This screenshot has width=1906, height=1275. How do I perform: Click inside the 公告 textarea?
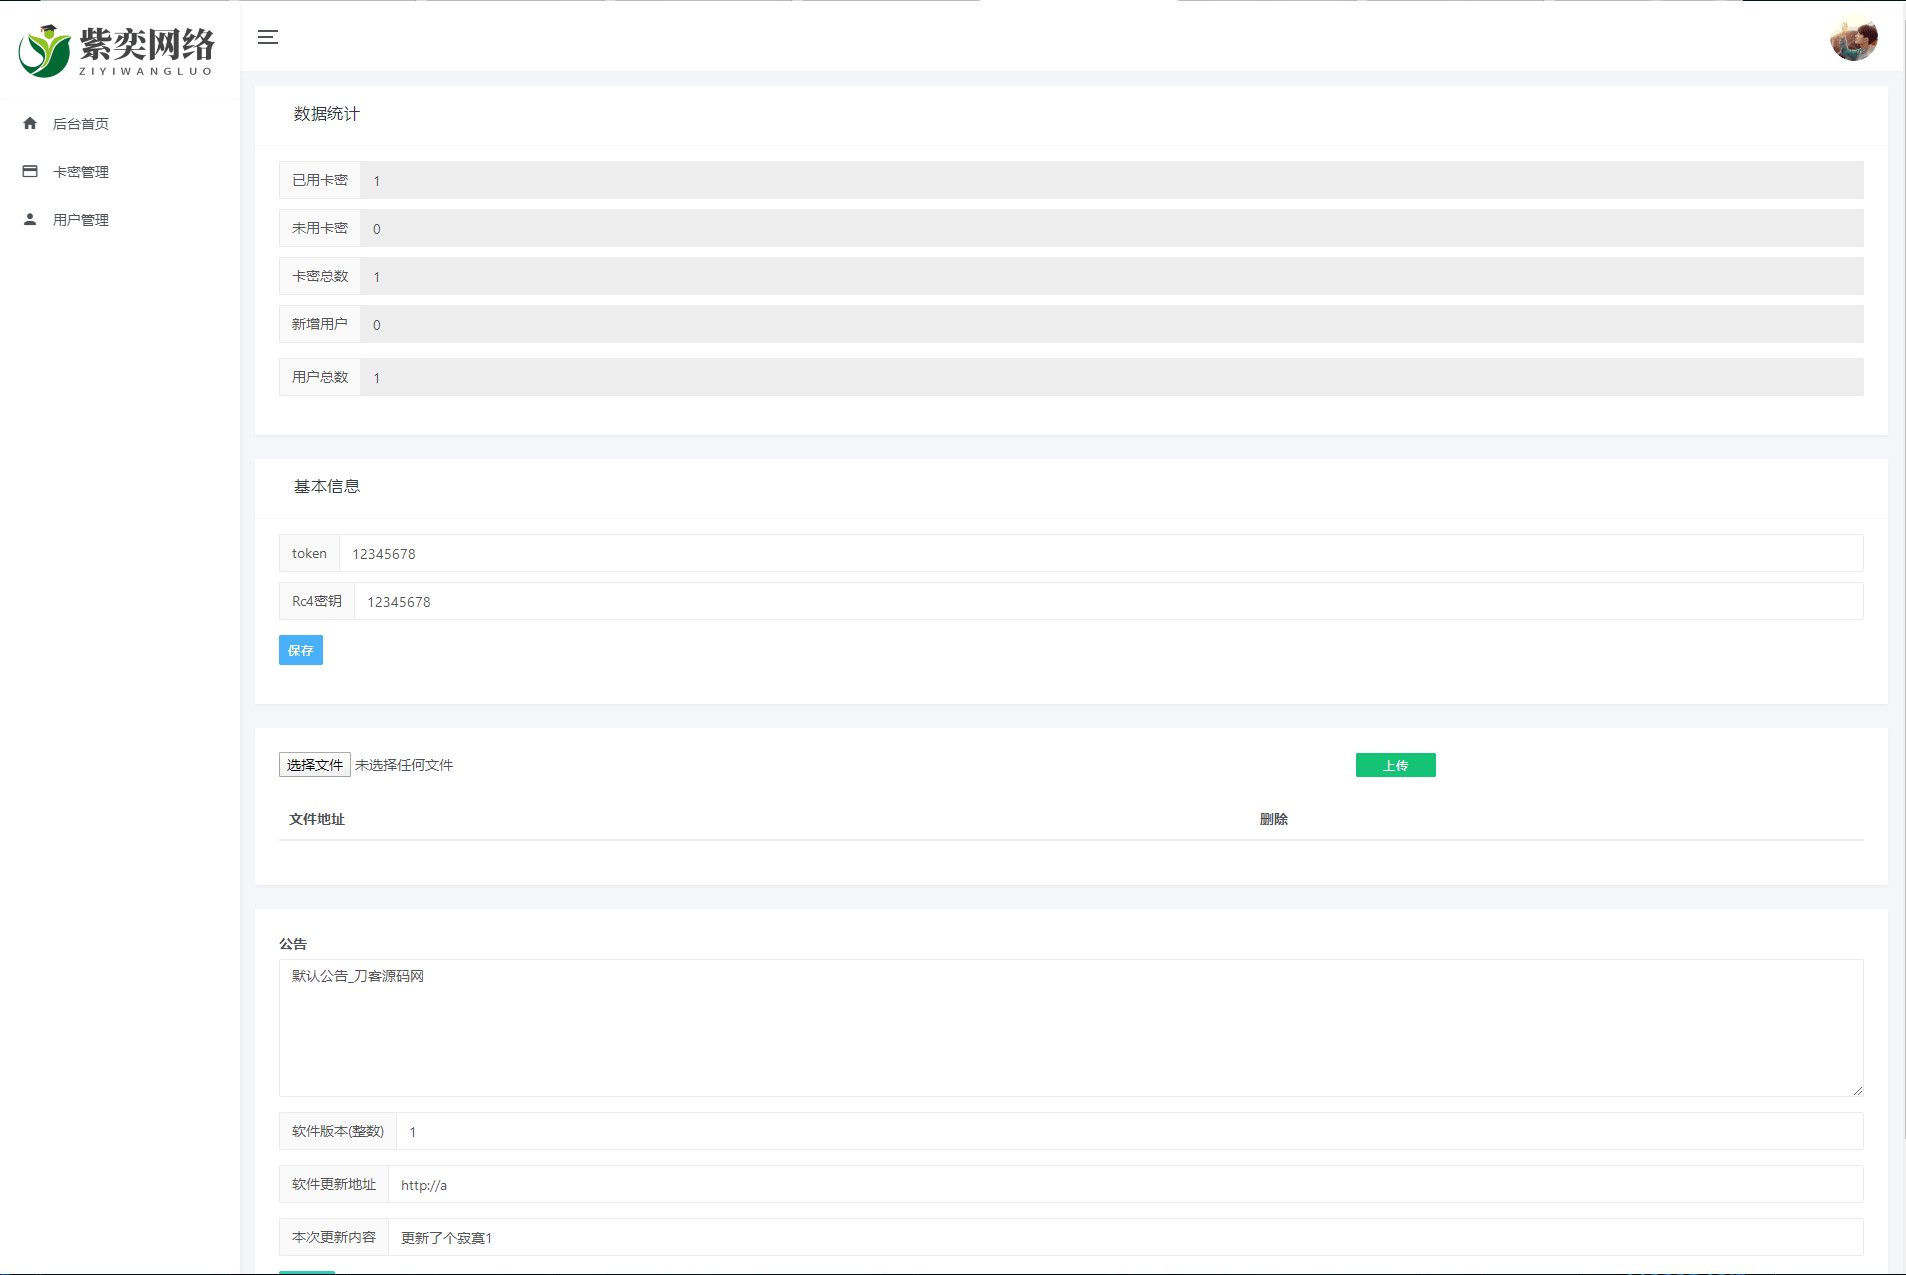(1071, 1028)
